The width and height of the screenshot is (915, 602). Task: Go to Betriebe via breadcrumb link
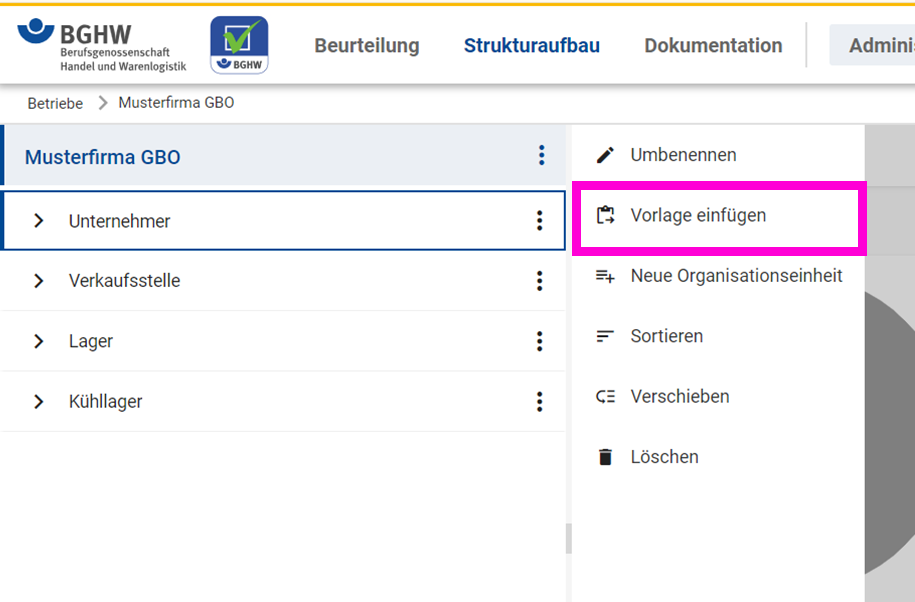click(55, 103)
